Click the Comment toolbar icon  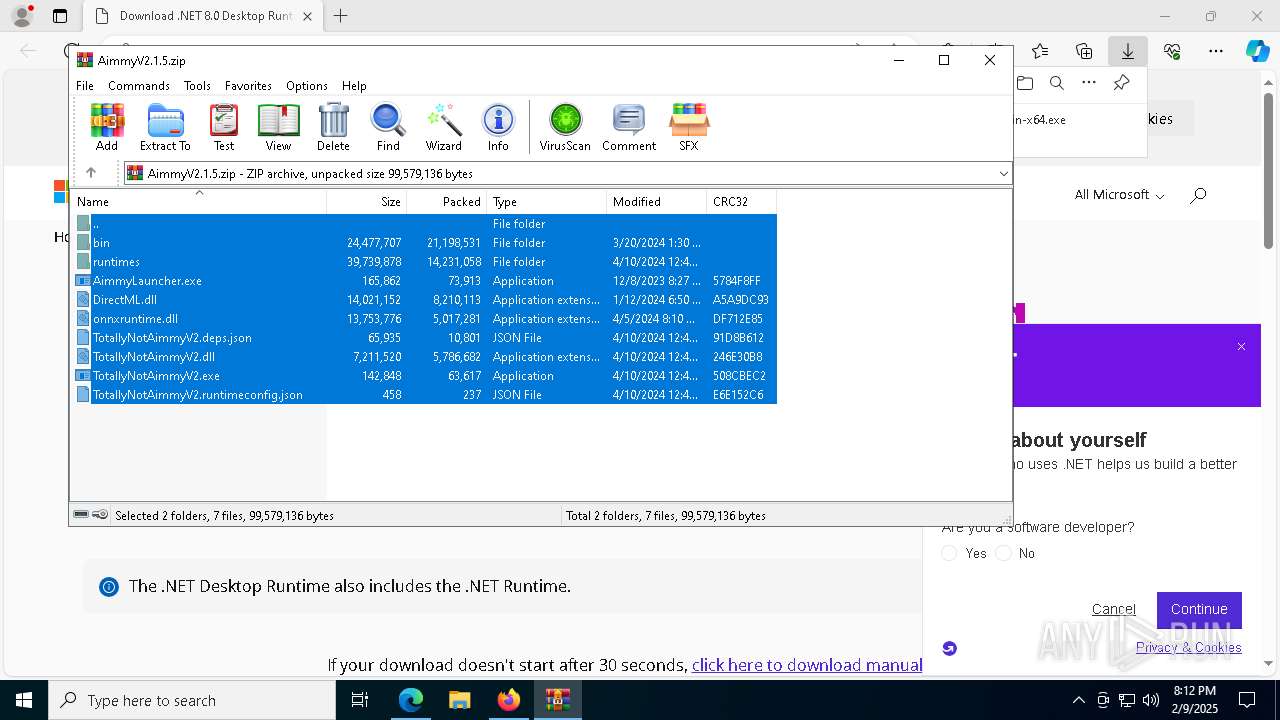pyautogui.click(x=629, y=127)
